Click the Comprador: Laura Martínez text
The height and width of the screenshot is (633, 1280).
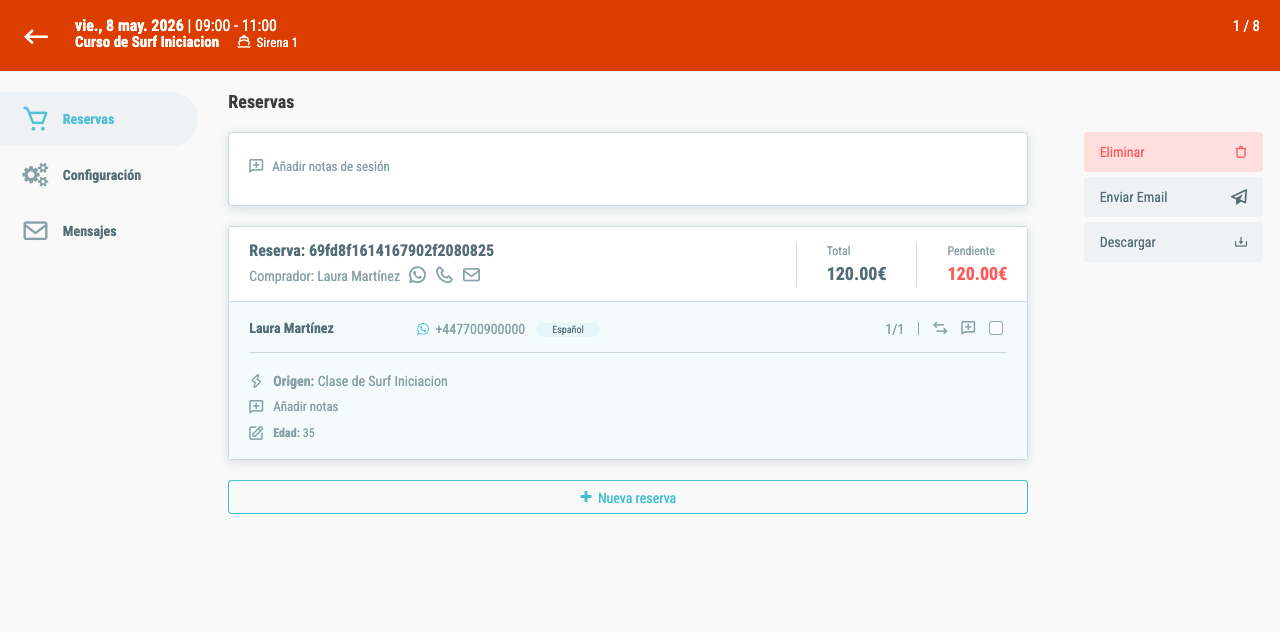tap(324, 276)
